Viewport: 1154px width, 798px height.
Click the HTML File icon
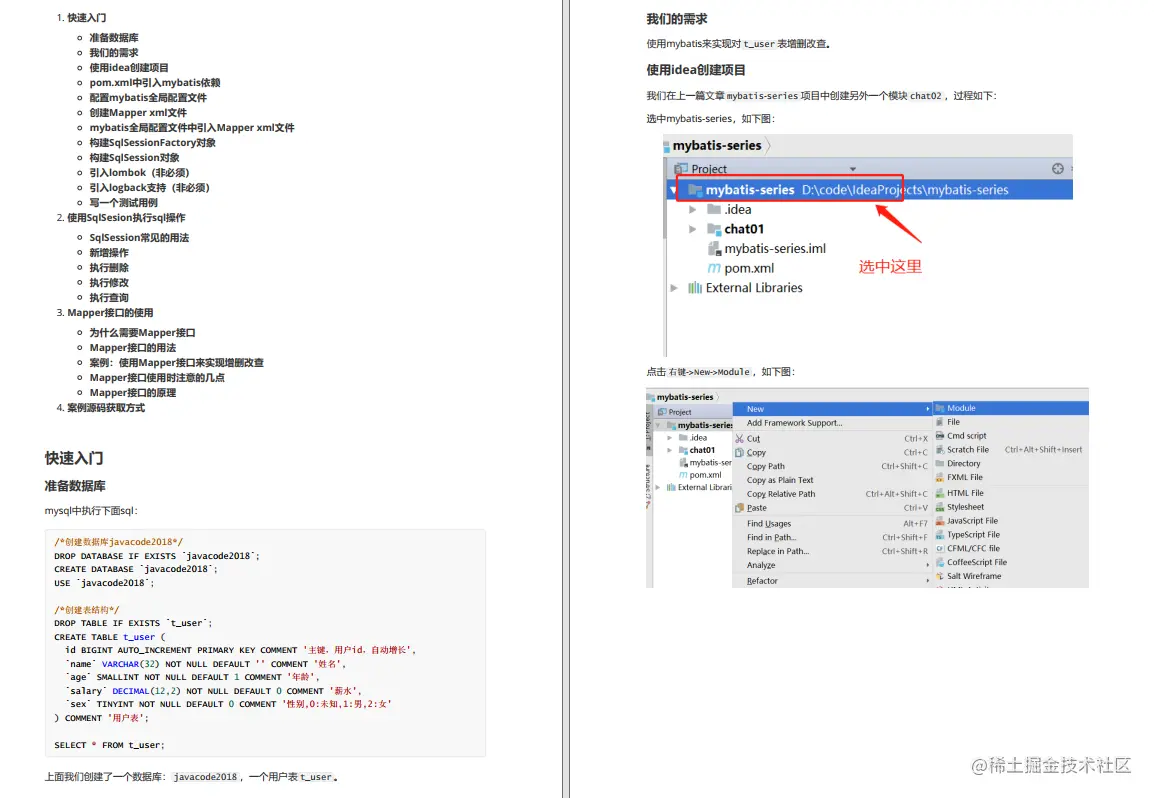pos(940,493)
